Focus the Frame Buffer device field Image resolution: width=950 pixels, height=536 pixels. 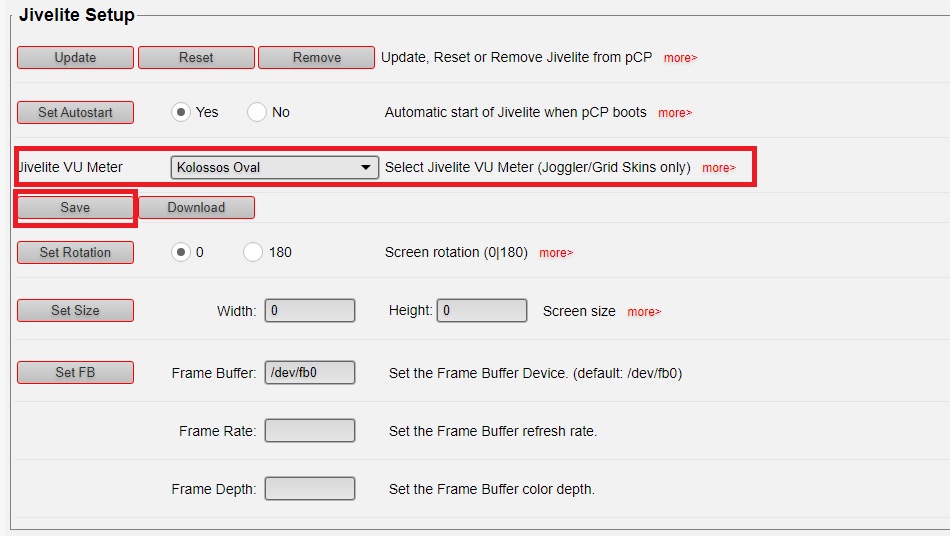[x=310, y=372]
